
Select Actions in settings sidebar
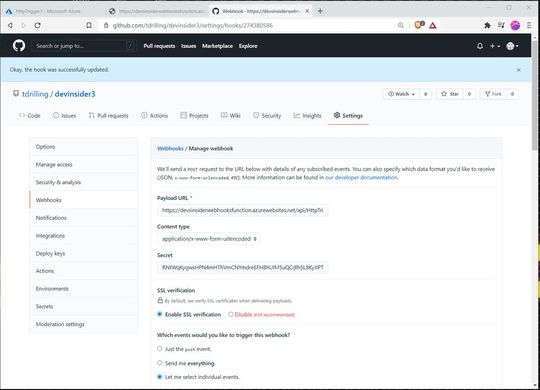84,271
